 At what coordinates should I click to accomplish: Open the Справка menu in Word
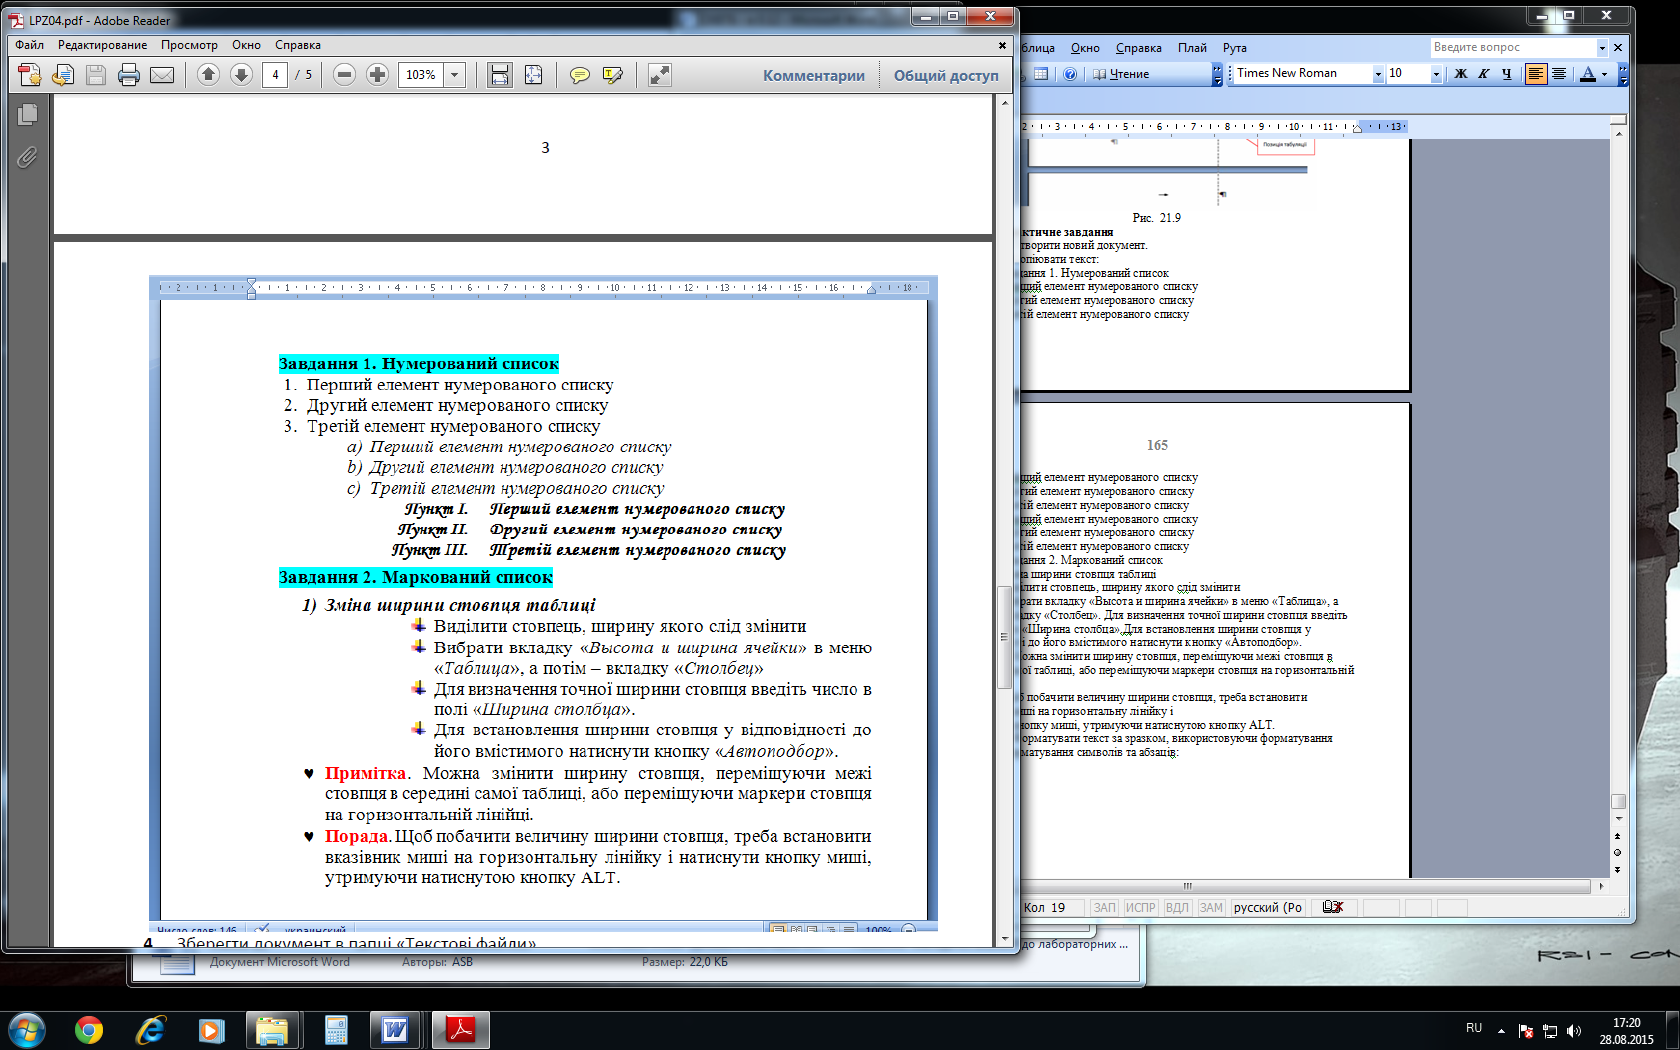click(x=1138, y=48)
